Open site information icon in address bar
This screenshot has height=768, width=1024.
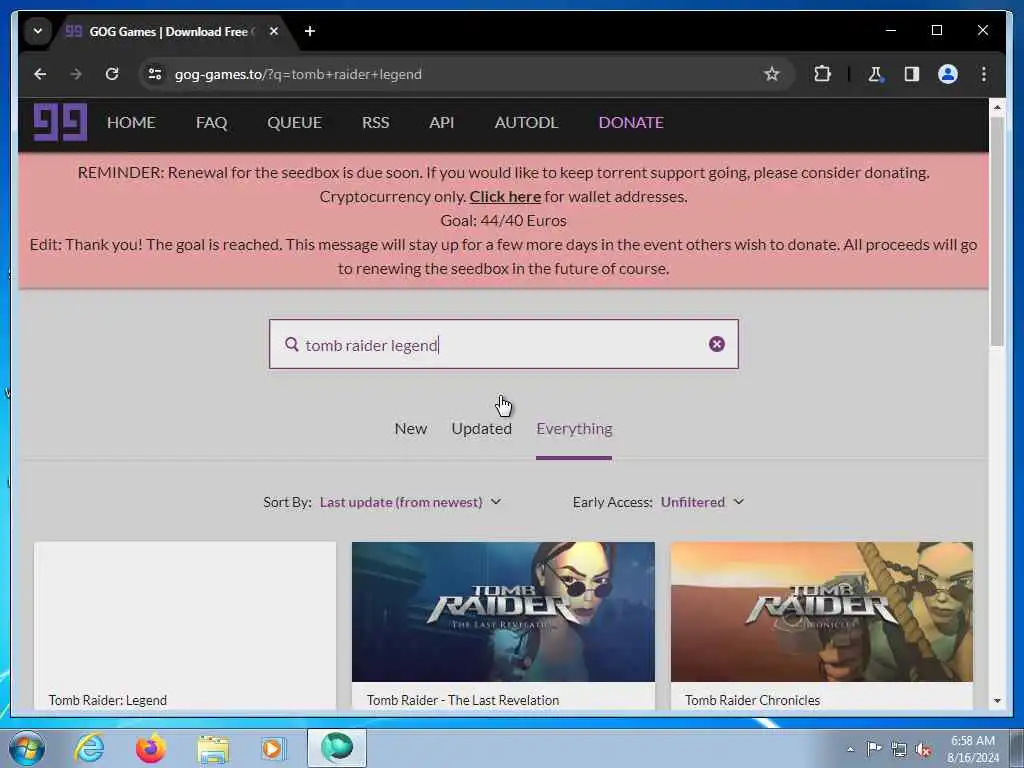pos(155,74)
